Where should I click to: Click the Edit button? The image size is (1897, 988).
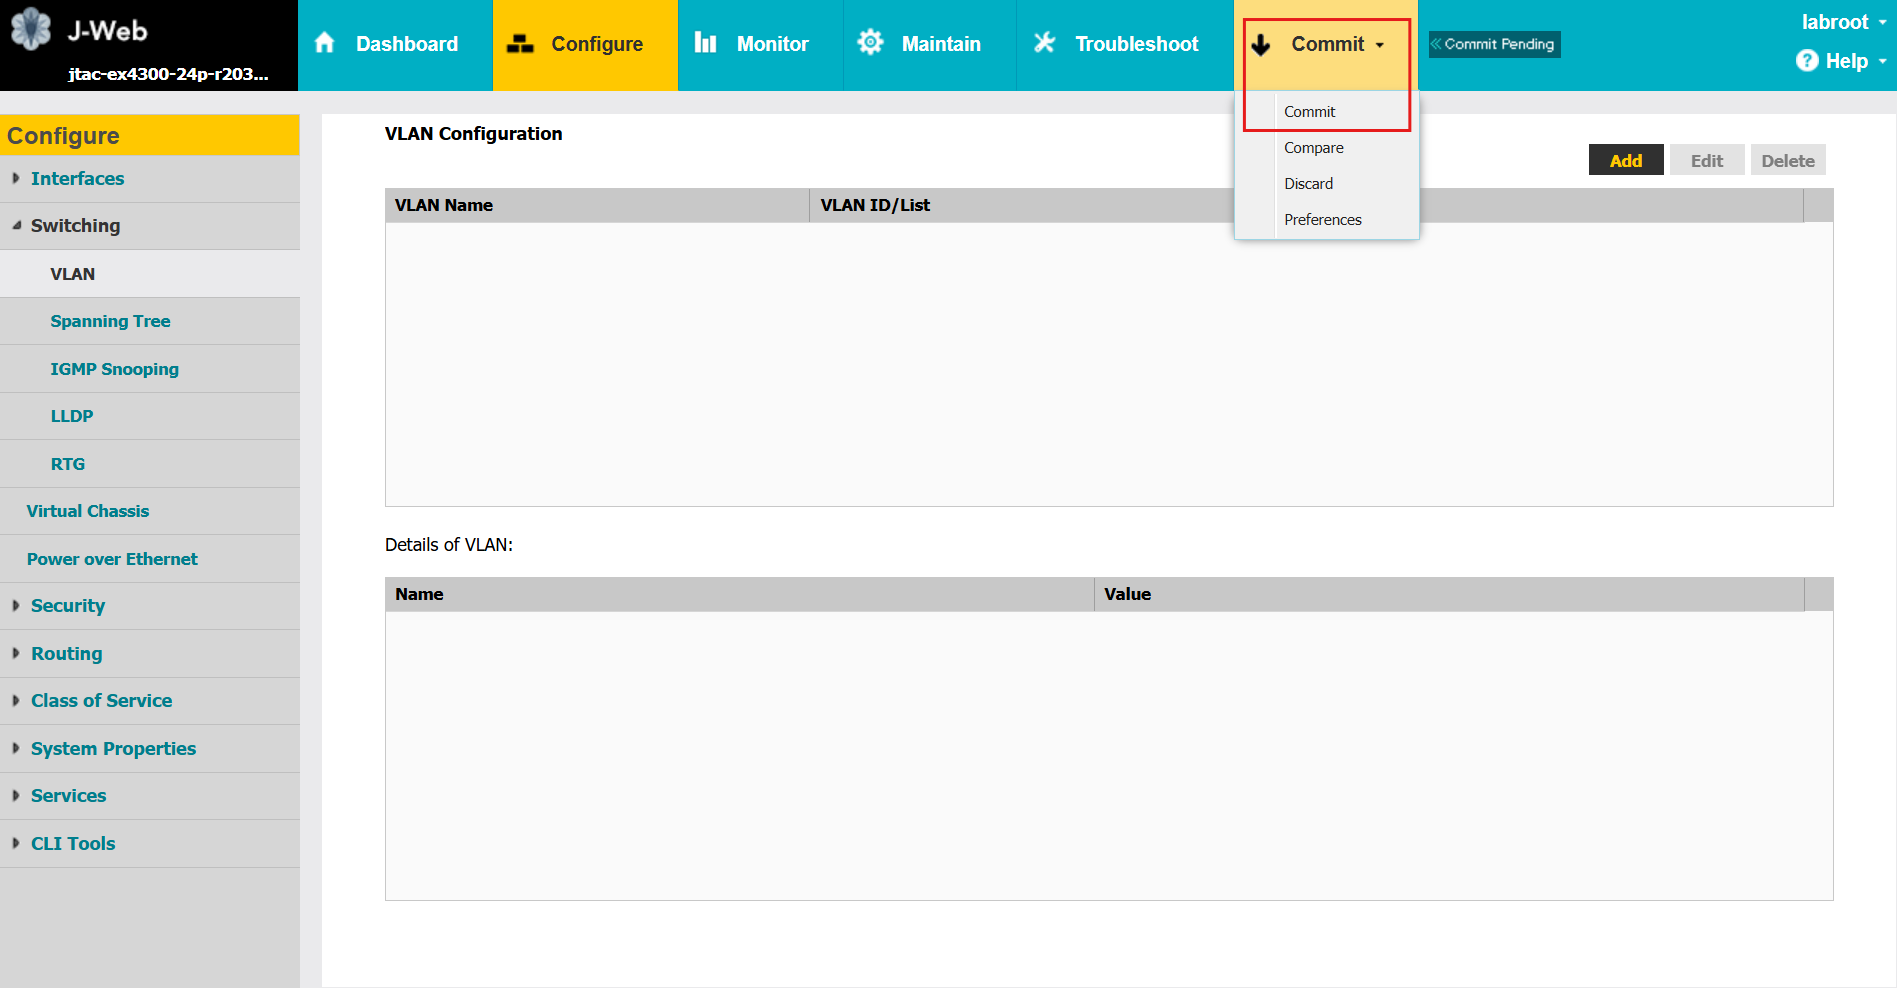1707,159
